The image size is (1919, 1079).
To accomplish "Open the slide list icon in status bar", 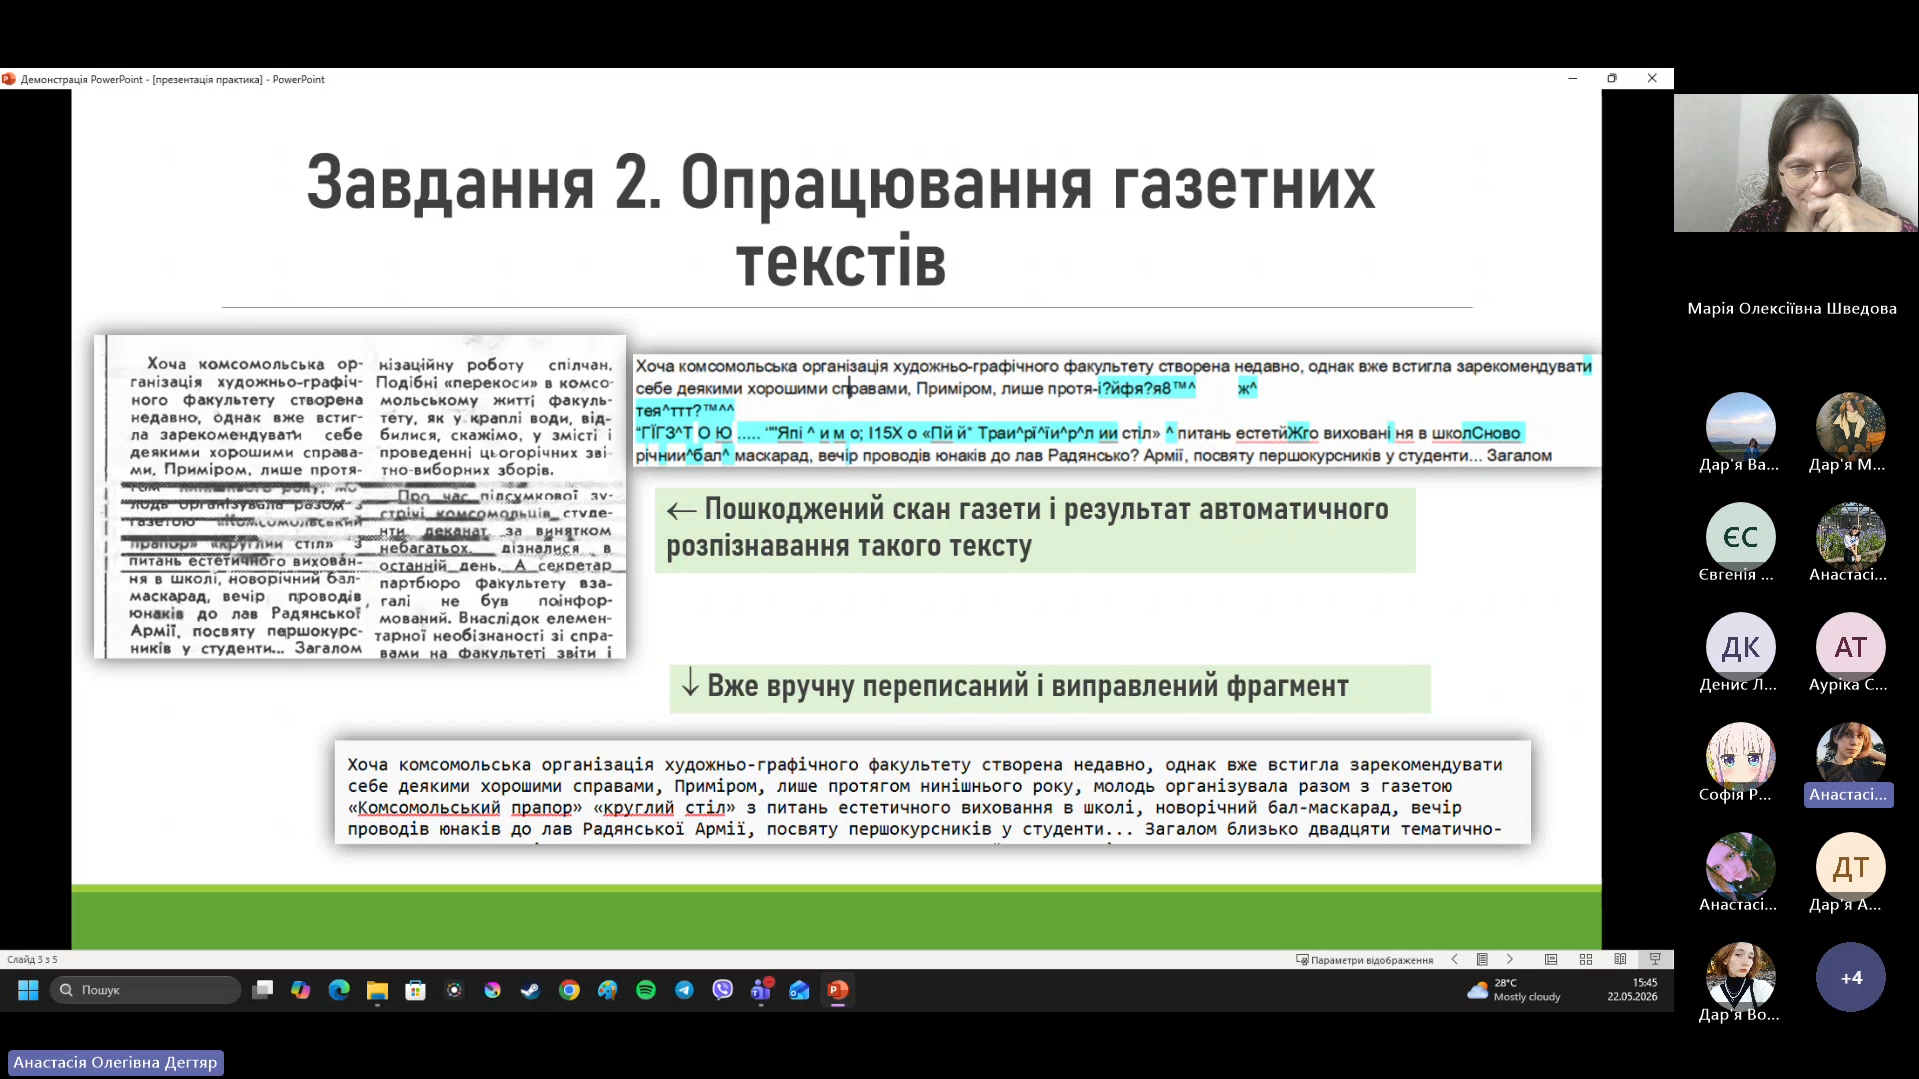I will 1482,960.
